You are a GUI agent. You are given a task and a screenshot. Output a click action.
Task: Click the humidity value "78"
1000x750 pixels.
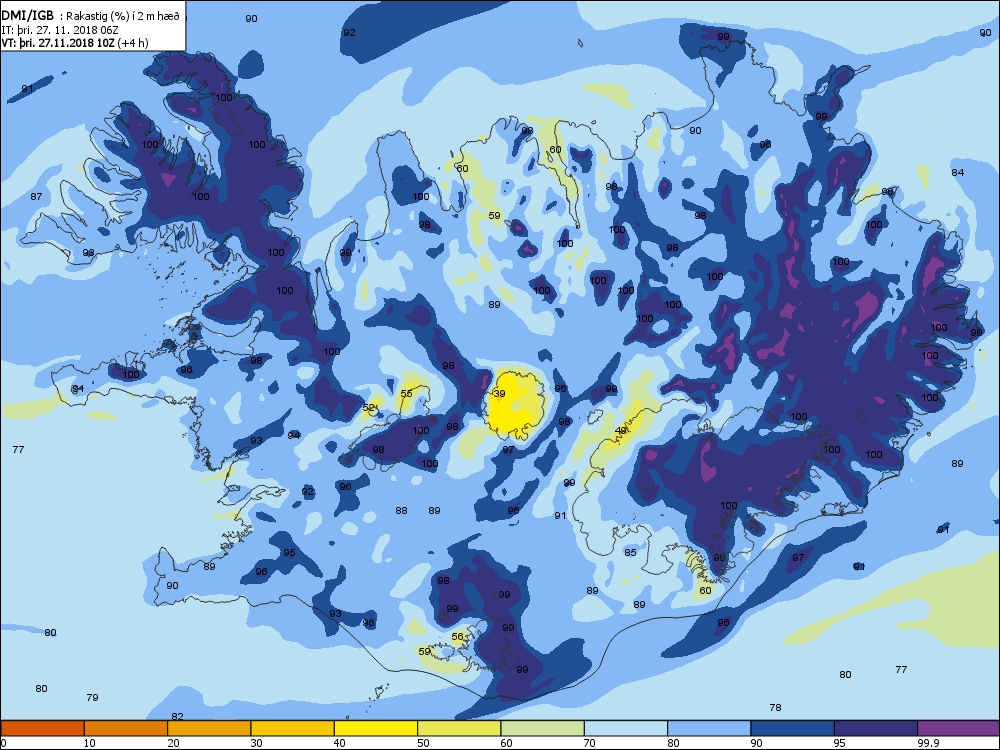[x=775, y=707]
